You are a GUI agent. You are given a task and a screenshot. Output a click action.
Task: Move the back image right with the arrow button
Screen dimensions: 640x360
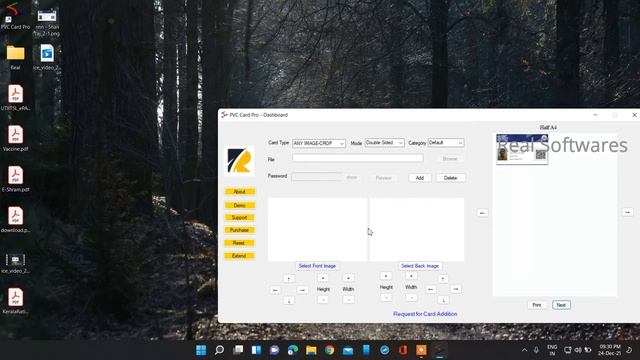(x=456, y=289)
